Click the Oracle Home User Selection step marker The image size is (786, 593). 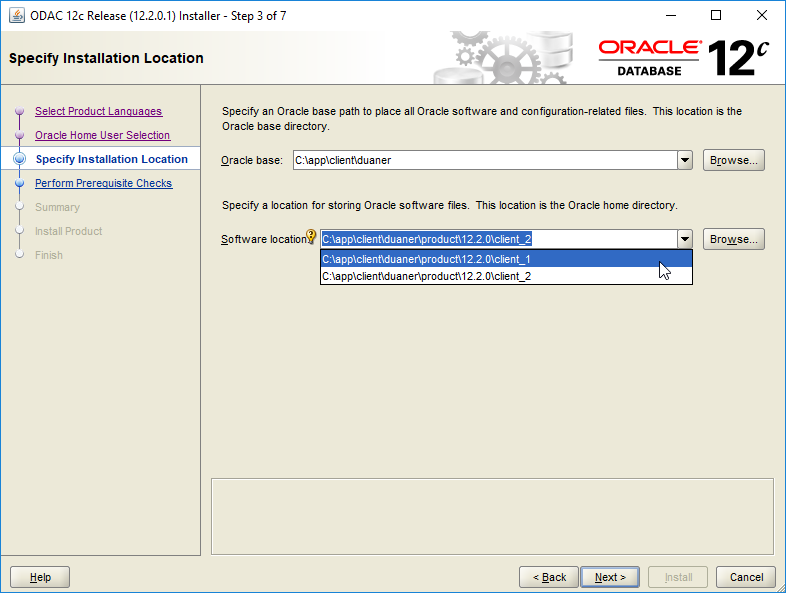click(x=20, y=135)
